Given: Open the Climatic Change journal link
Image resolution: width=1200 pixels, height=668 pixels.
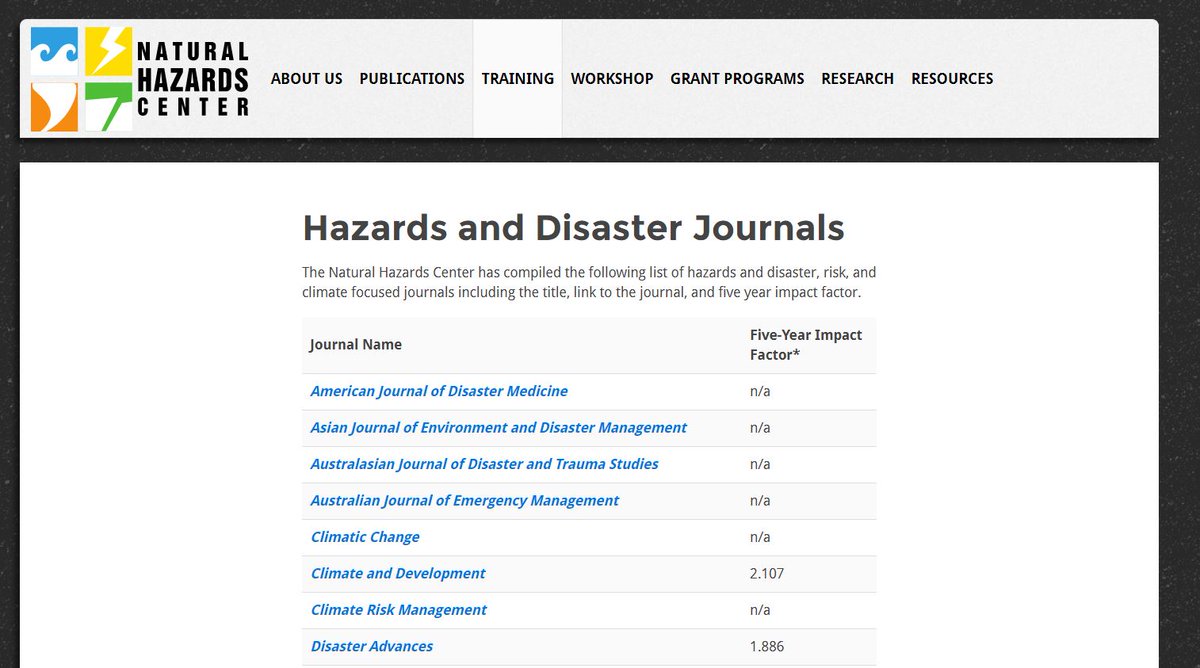Looking at the screenshot, I should (x=364, y=537).
